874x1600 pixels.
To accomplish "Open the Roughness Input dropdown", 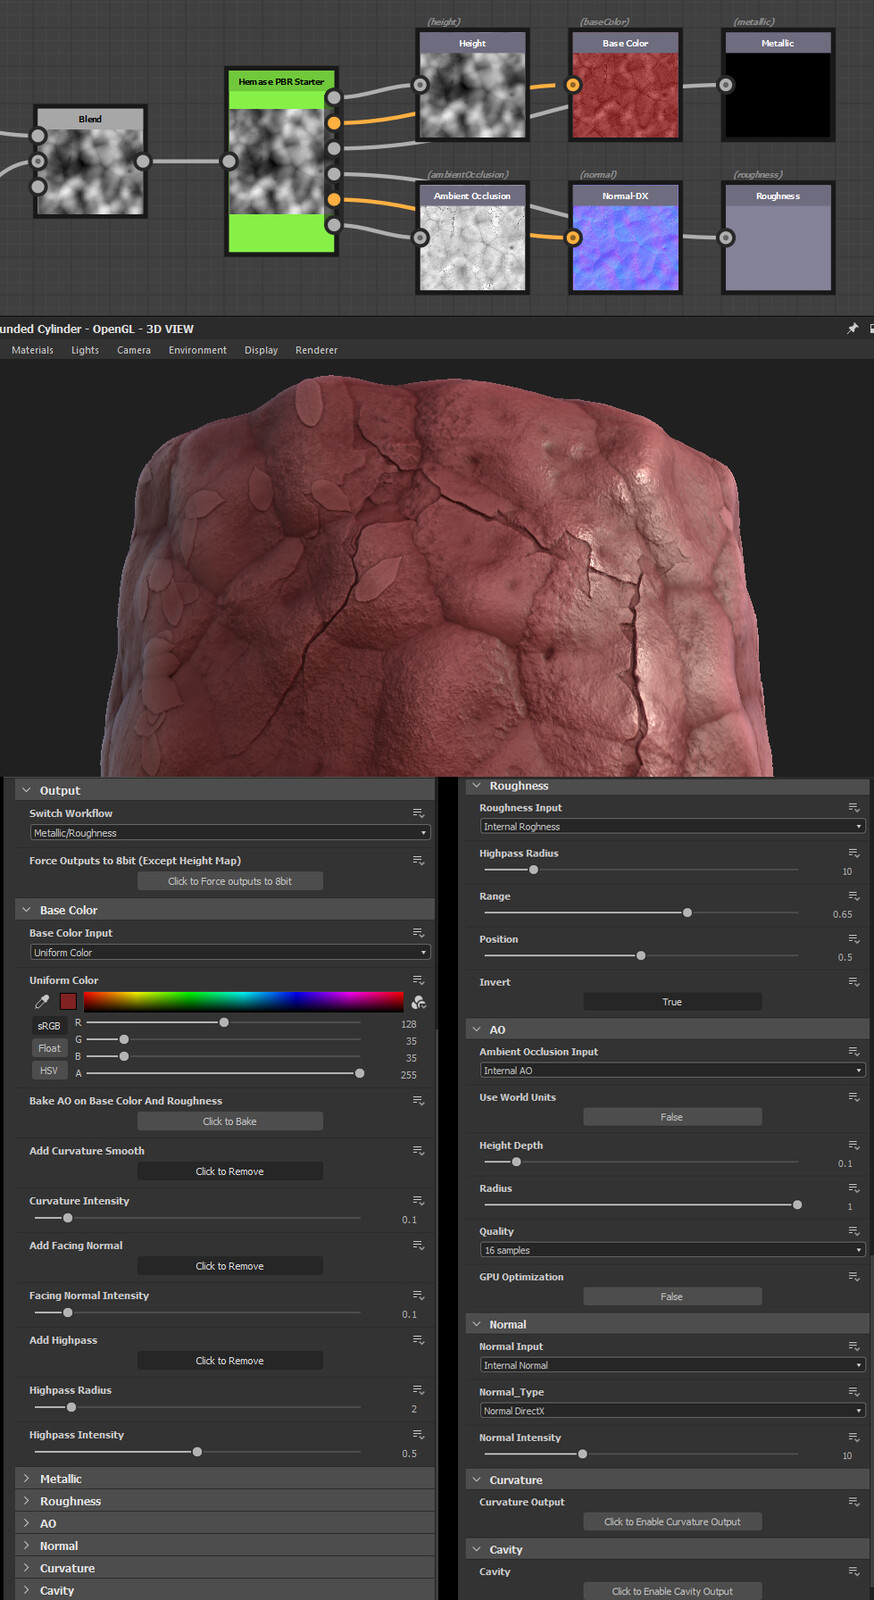I will pyautogui.click(x=672, y=827).
